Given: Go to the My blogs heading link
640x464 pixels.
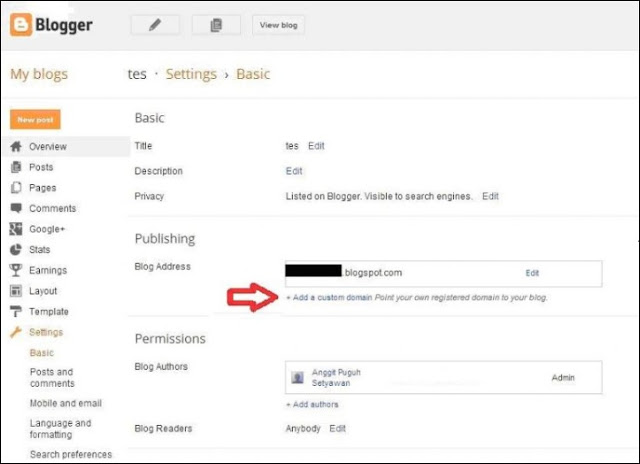Looking at the screenshot, I should pos(39,74).
